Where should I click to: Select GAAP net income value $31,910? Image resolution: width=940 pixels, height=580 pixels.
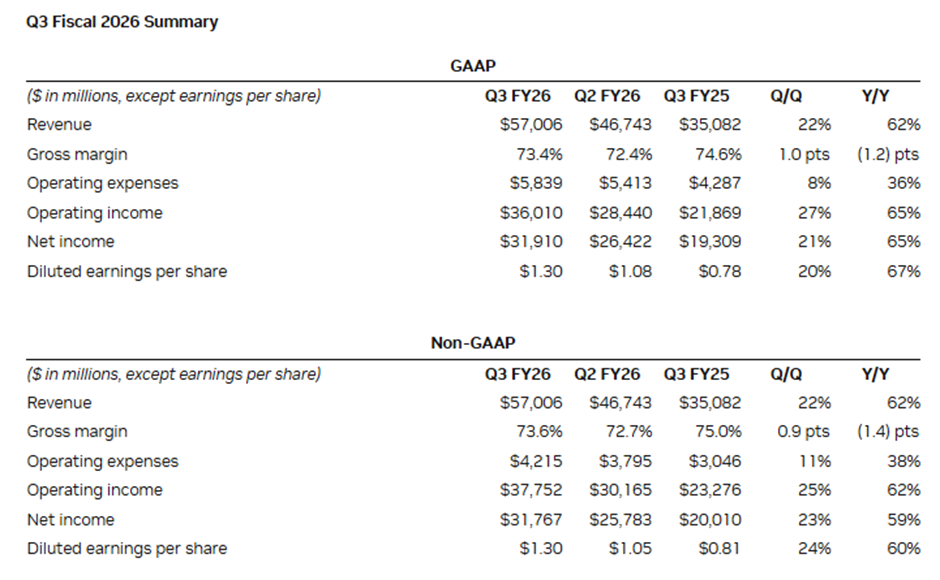coord(531,242)
